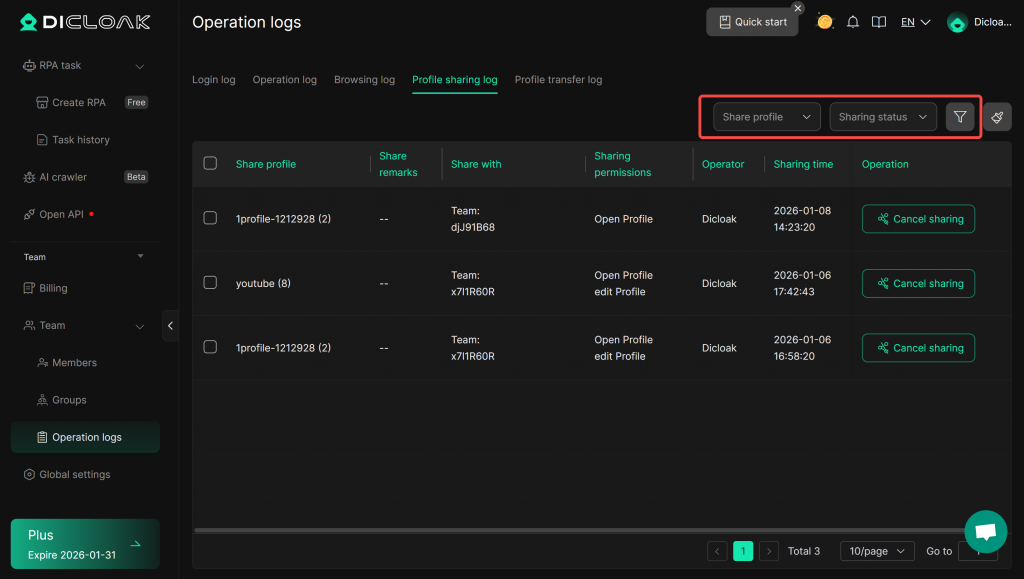1024x579 pixels.
Task: Click the Quick start button
Action: pyautogui.click(x=752, y=22)
